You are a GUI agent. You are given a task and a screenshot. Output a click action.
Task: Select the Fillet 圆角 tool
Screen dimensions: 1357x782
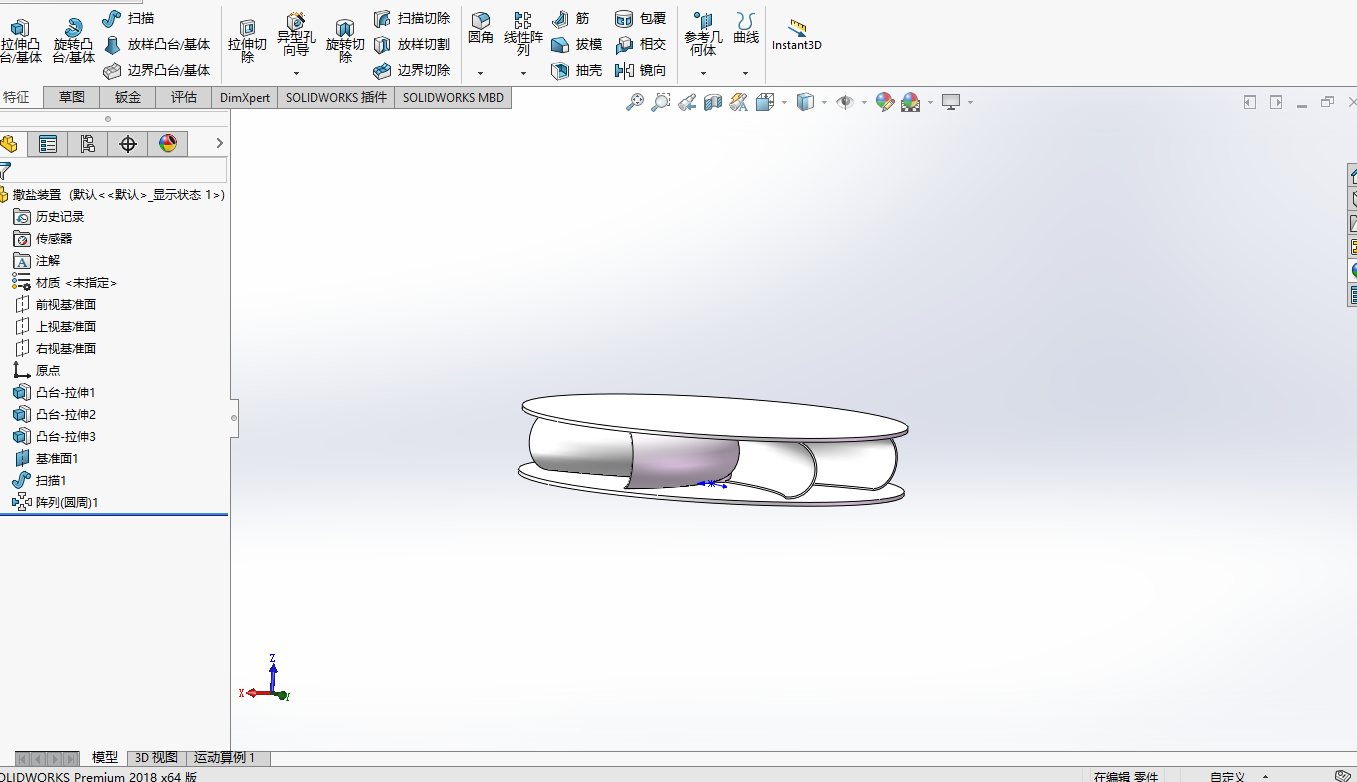(481, 29)
